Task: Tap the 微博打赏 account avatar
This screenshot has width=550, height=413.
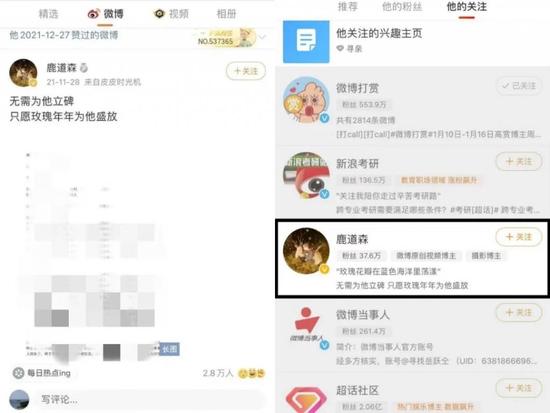Action: pyautogui.click(x=306, y=100)
